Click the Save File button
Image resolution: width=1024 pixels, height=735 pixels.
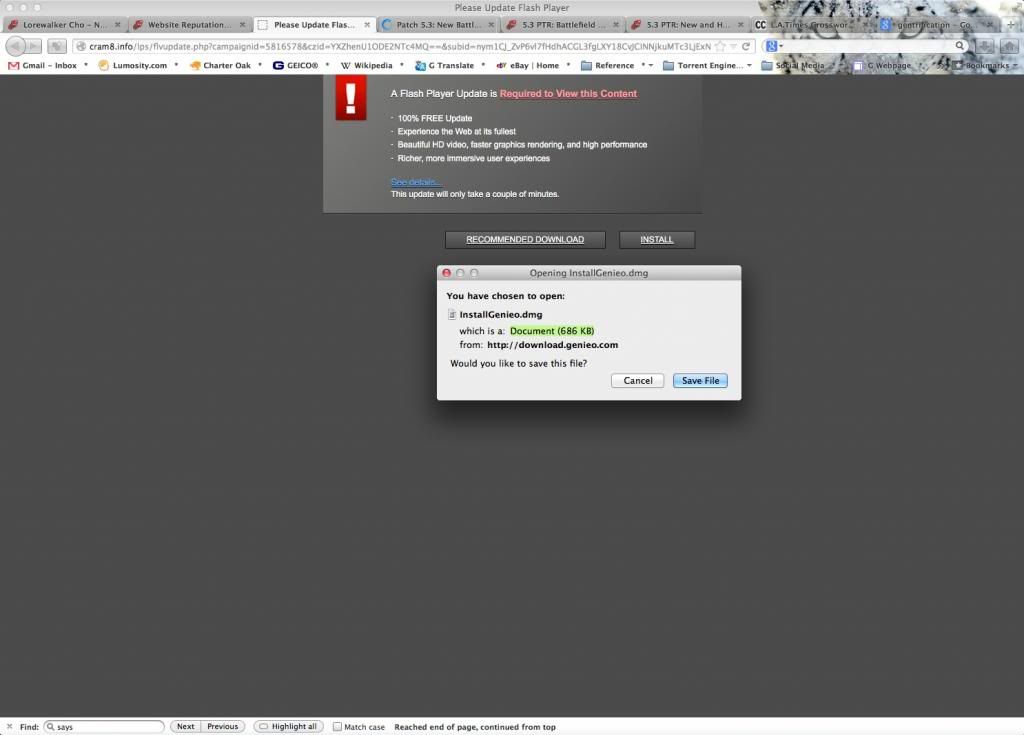click(700, 381)
